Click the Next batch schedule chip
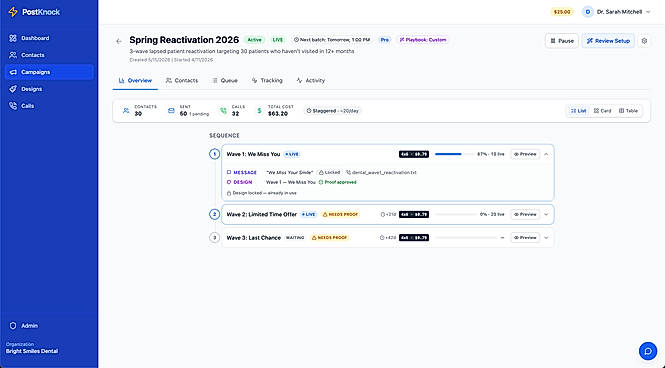Screen dimensions: 665x368 click(332, 40)
